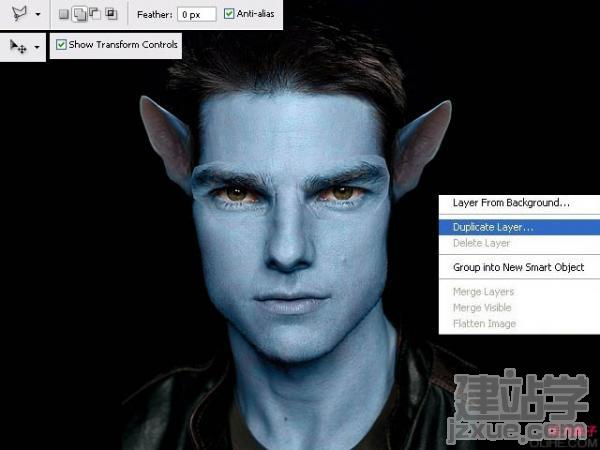Click the Feather value input field

197,15
